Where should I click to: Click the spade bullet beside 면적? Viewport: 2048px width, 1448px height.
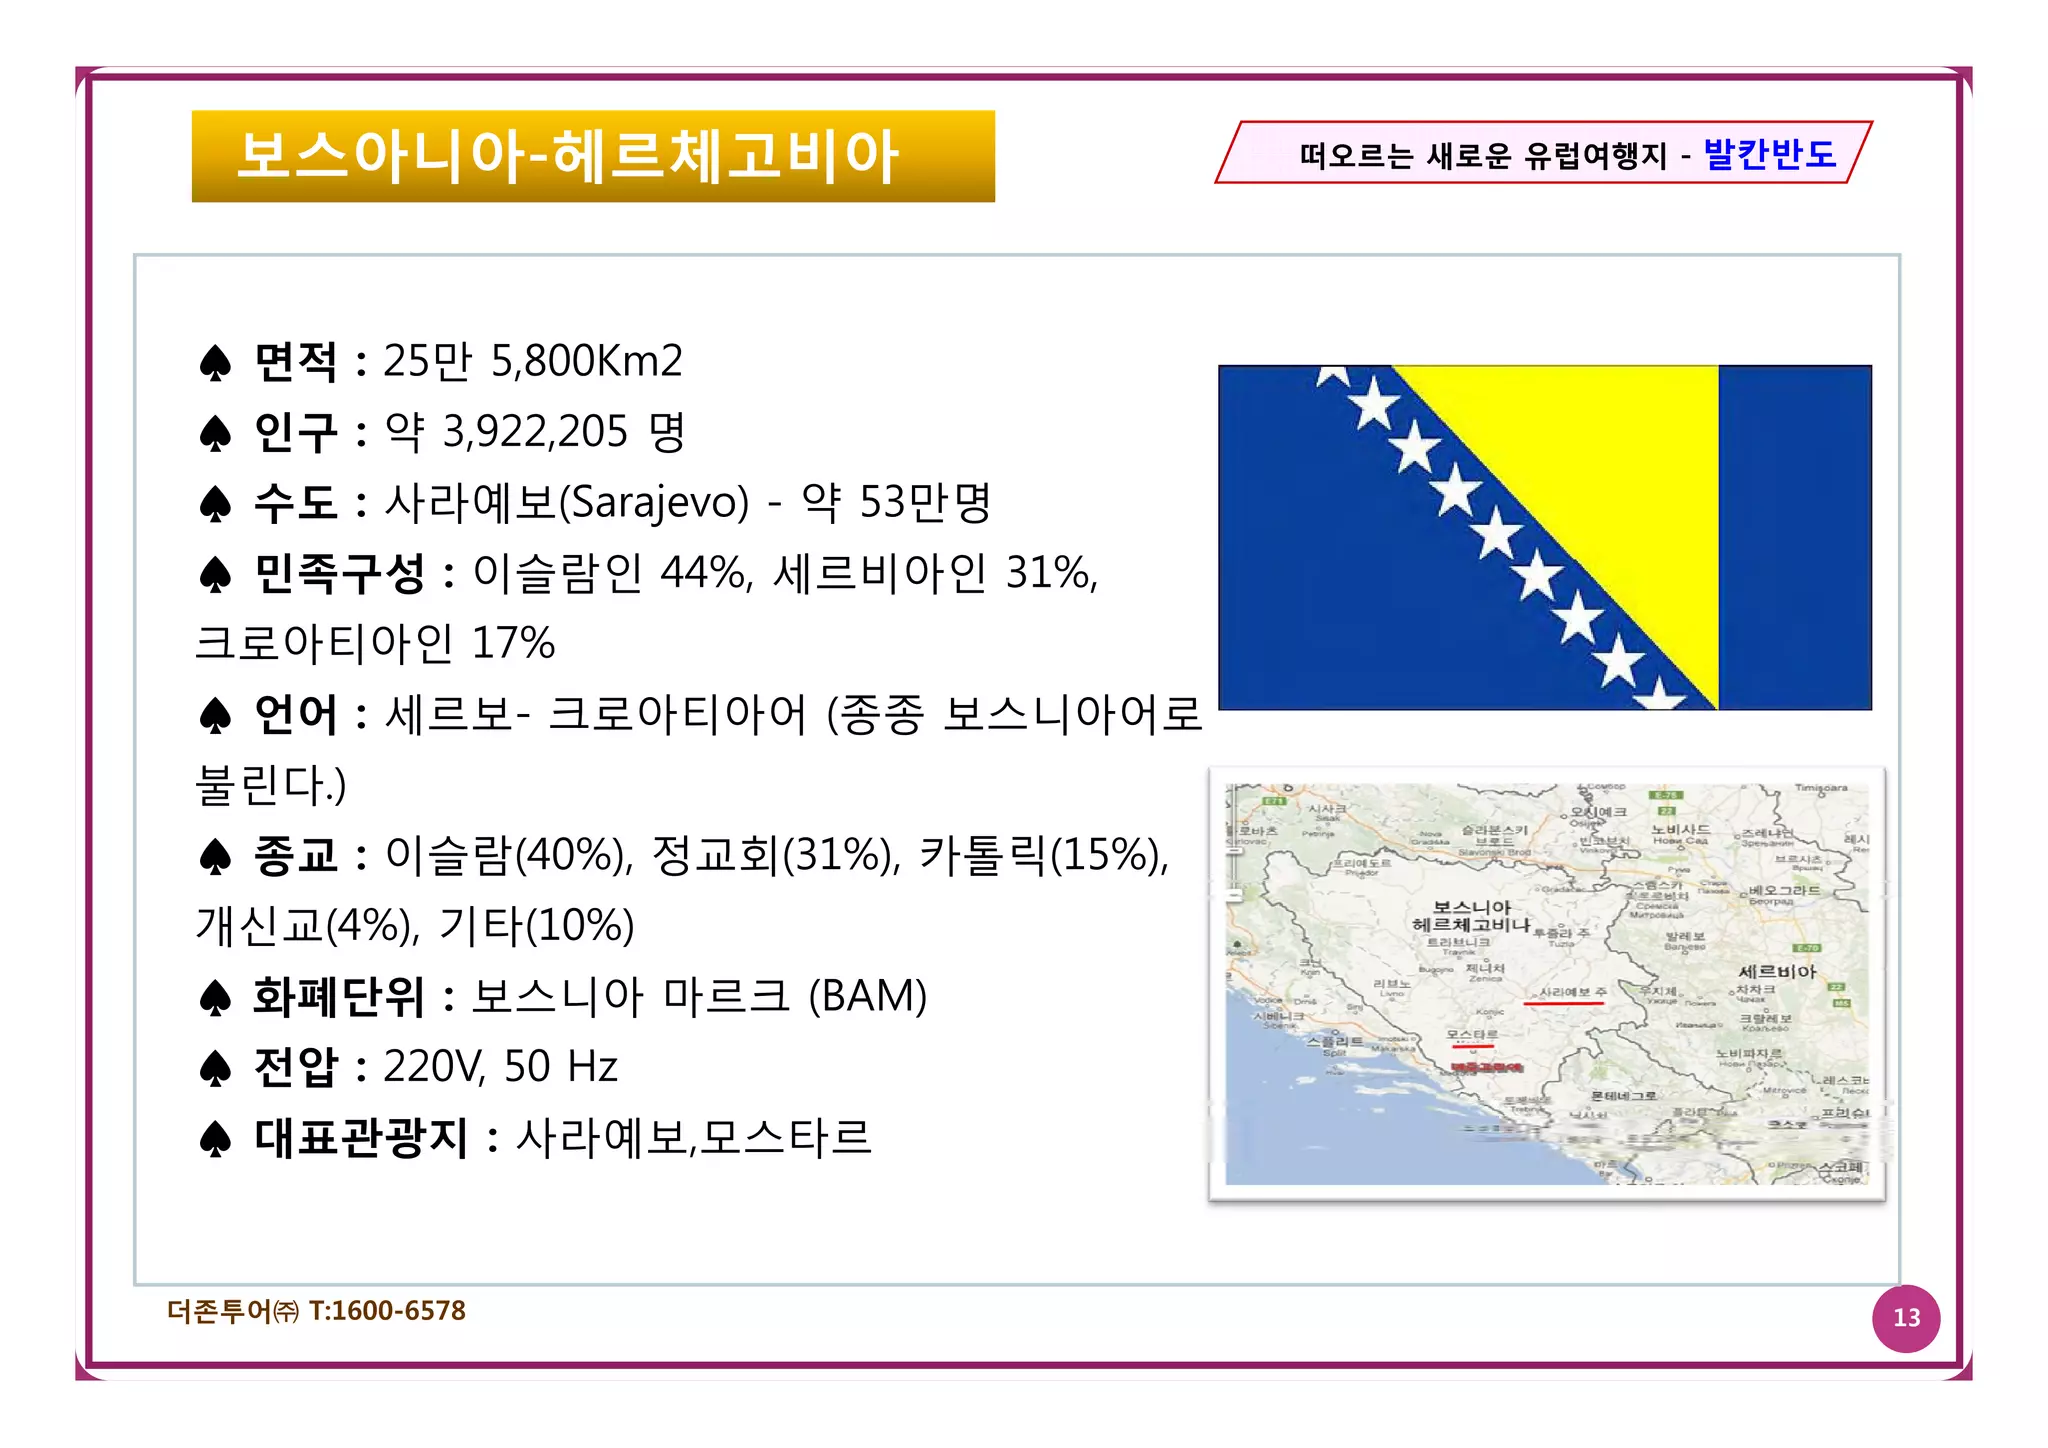(x=215, y=364)
